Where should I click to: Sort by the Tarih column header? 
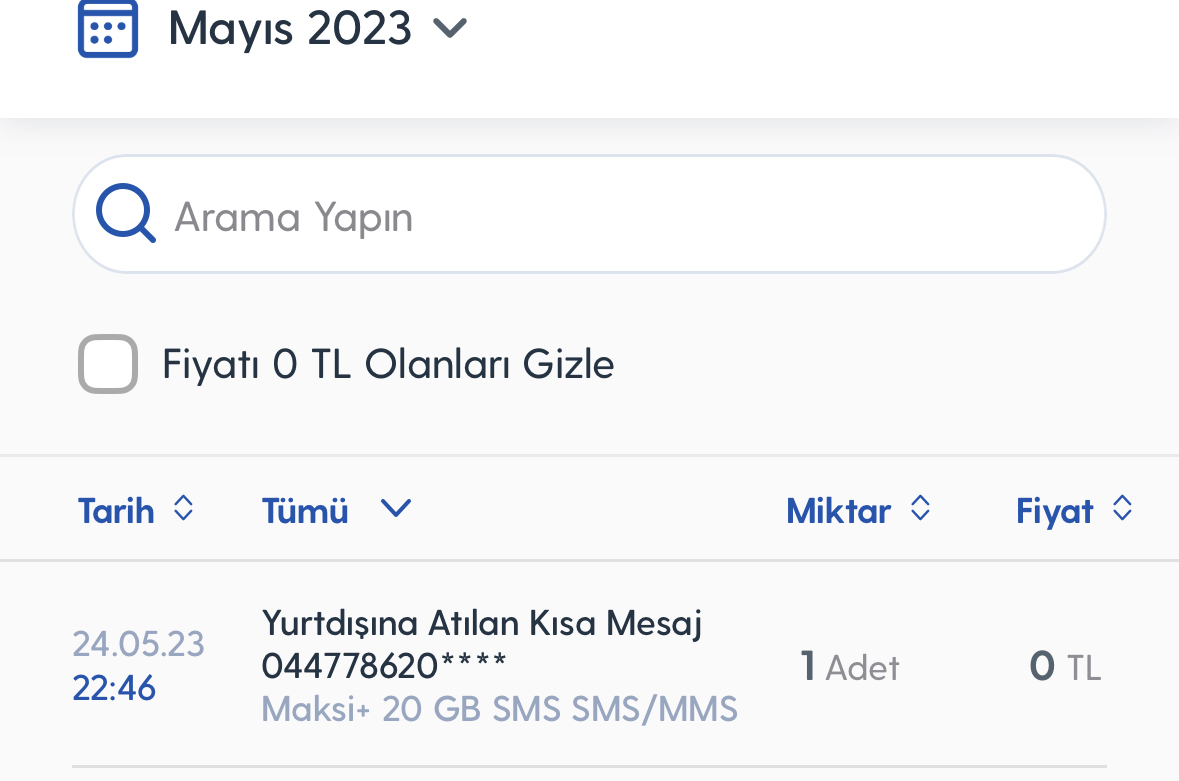[x=116, y=511]
